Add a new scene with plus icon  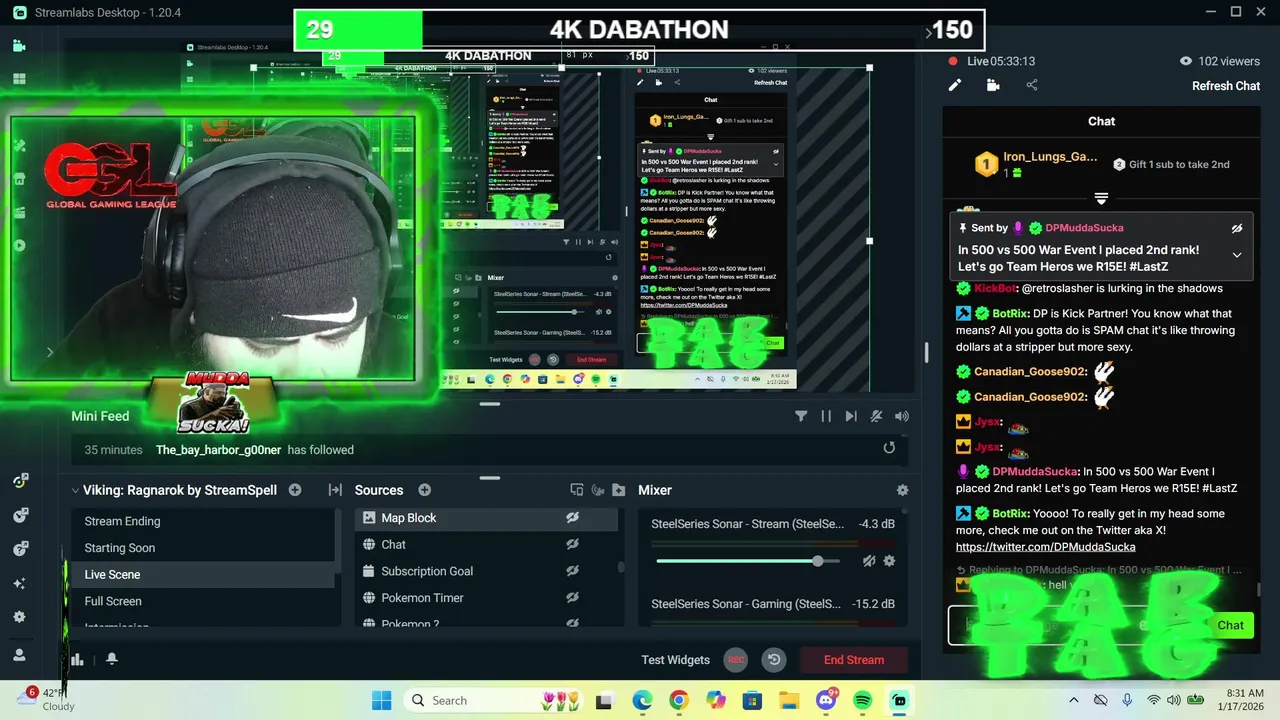[295, 490]
